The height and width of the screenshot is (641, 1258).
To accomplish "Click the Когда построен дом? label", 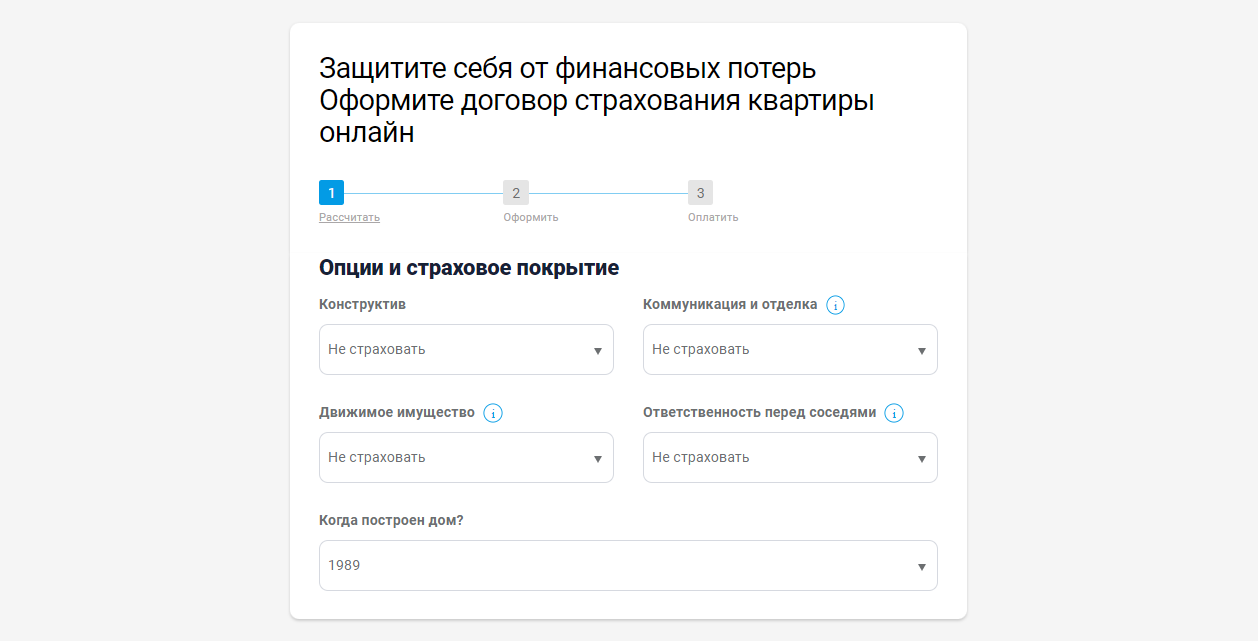I will pos(391,521).
